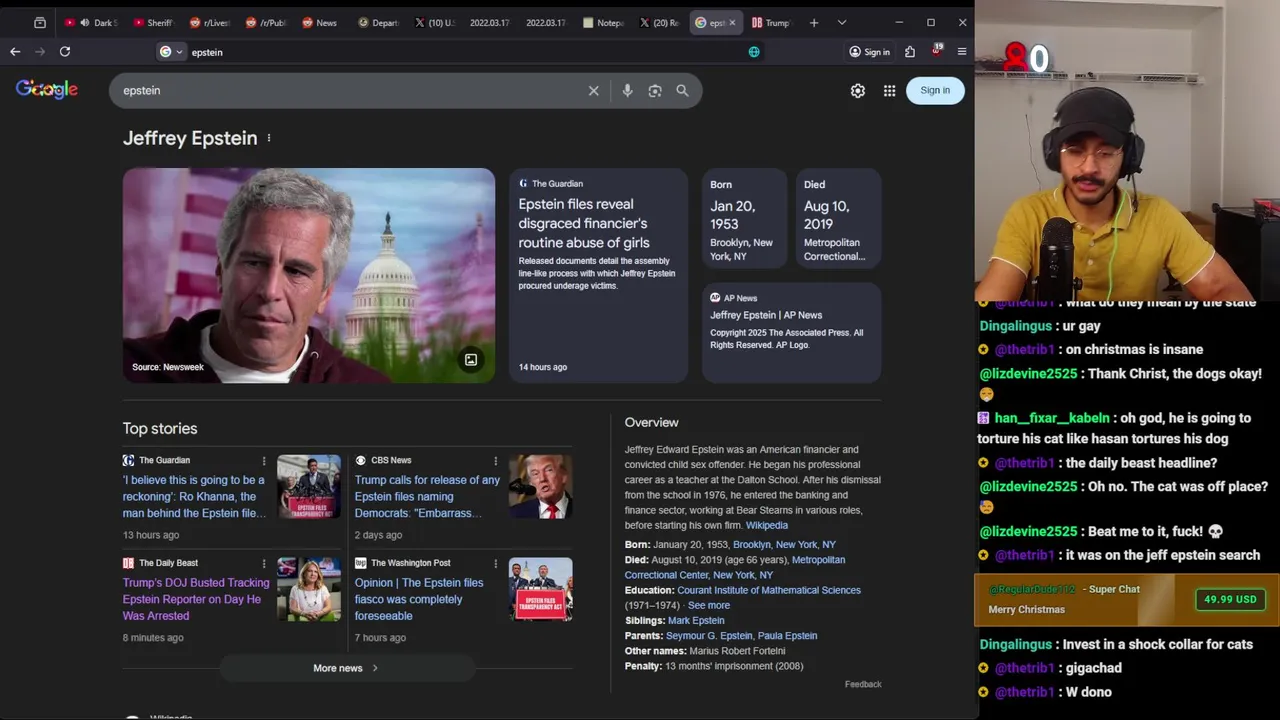
Task: Open CBS News Trump calls for release story
Action: click(x=427, y=496)
